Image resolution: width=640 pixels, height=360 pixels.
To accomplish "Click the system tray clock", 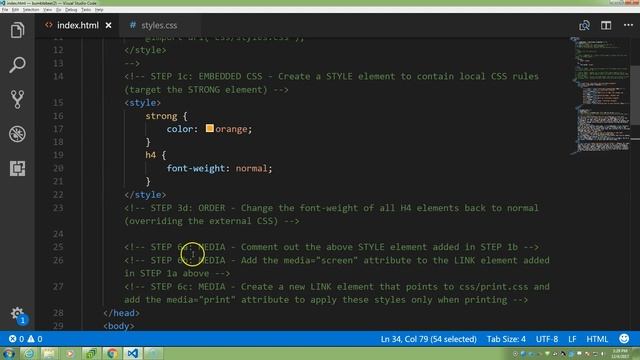I will [x=620, y=353].
